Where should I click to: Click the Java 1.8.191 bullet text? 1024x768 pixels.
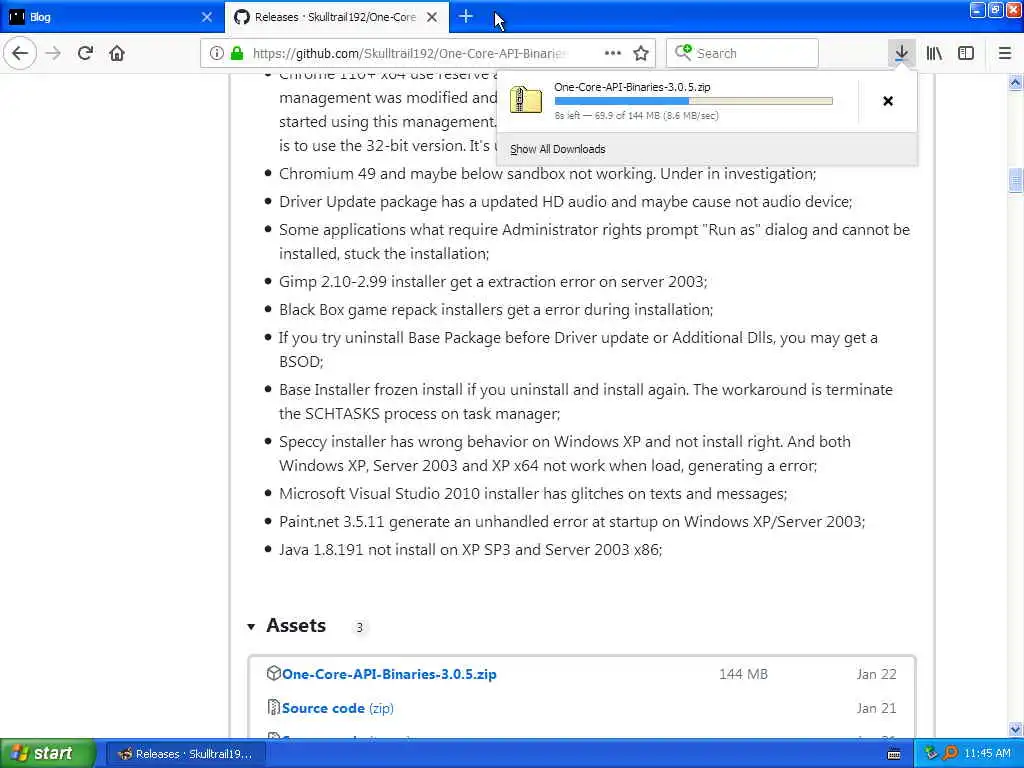[x=470, y=549]
